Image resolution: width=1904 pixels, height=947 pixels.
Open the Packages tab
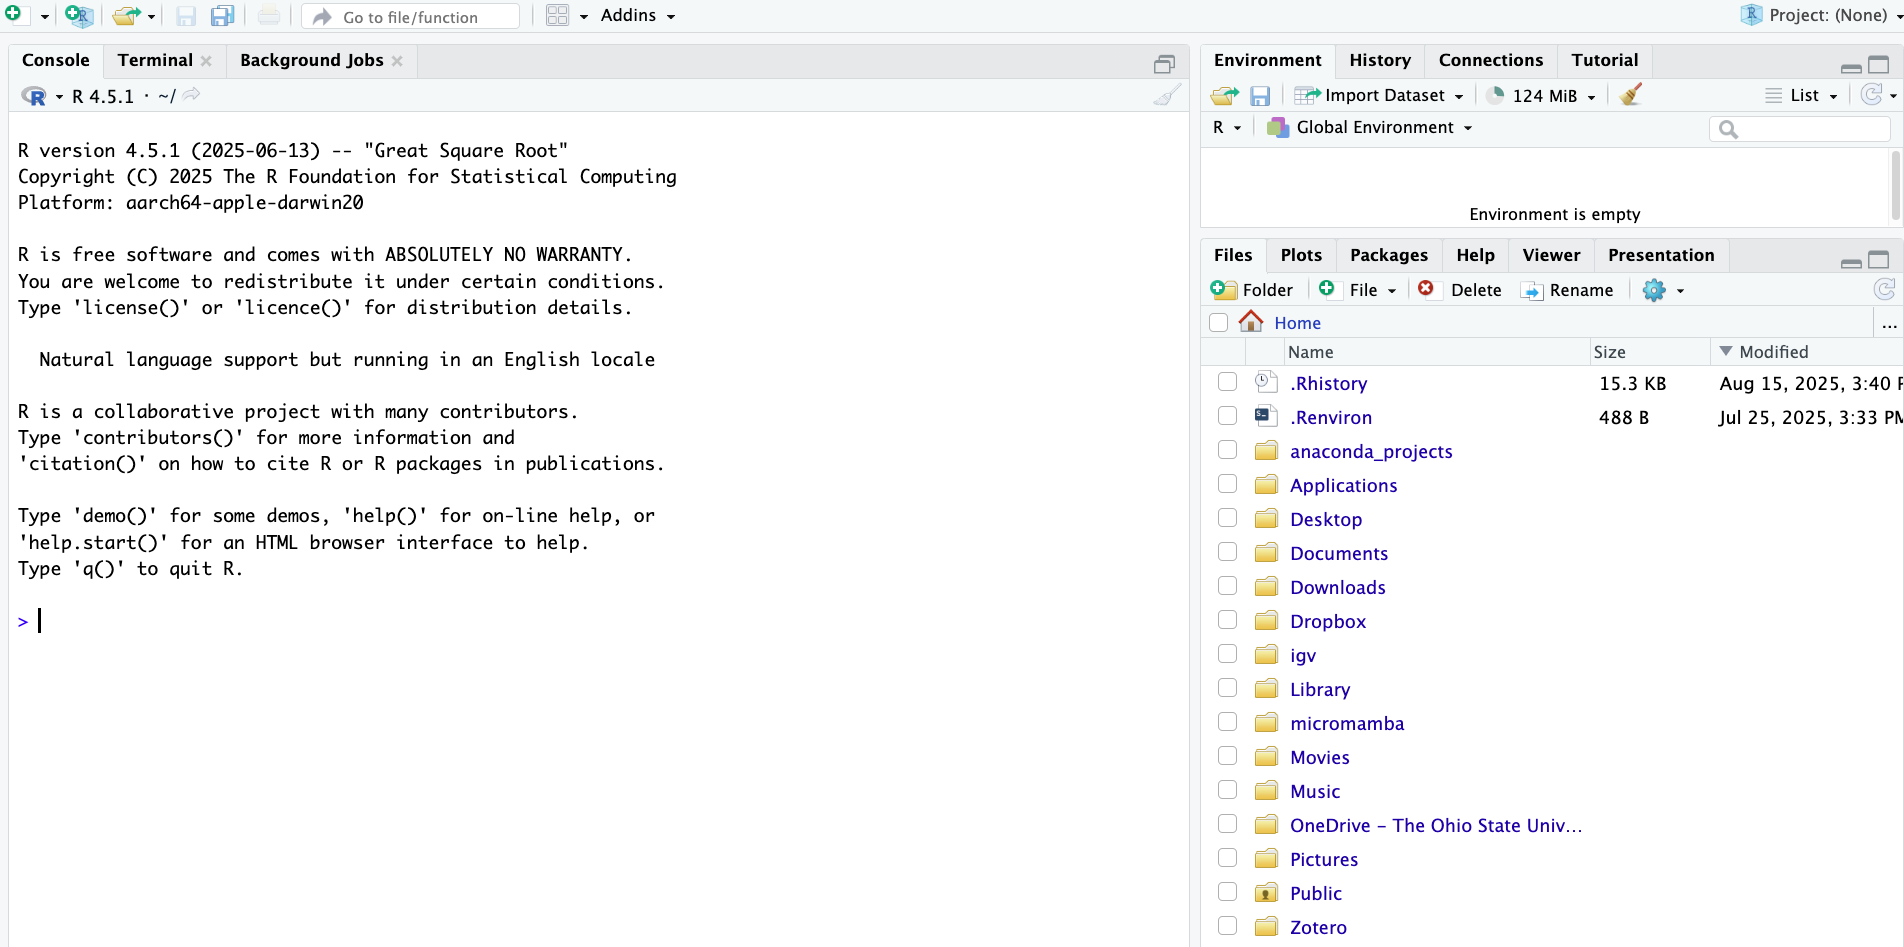(1388, 255)
